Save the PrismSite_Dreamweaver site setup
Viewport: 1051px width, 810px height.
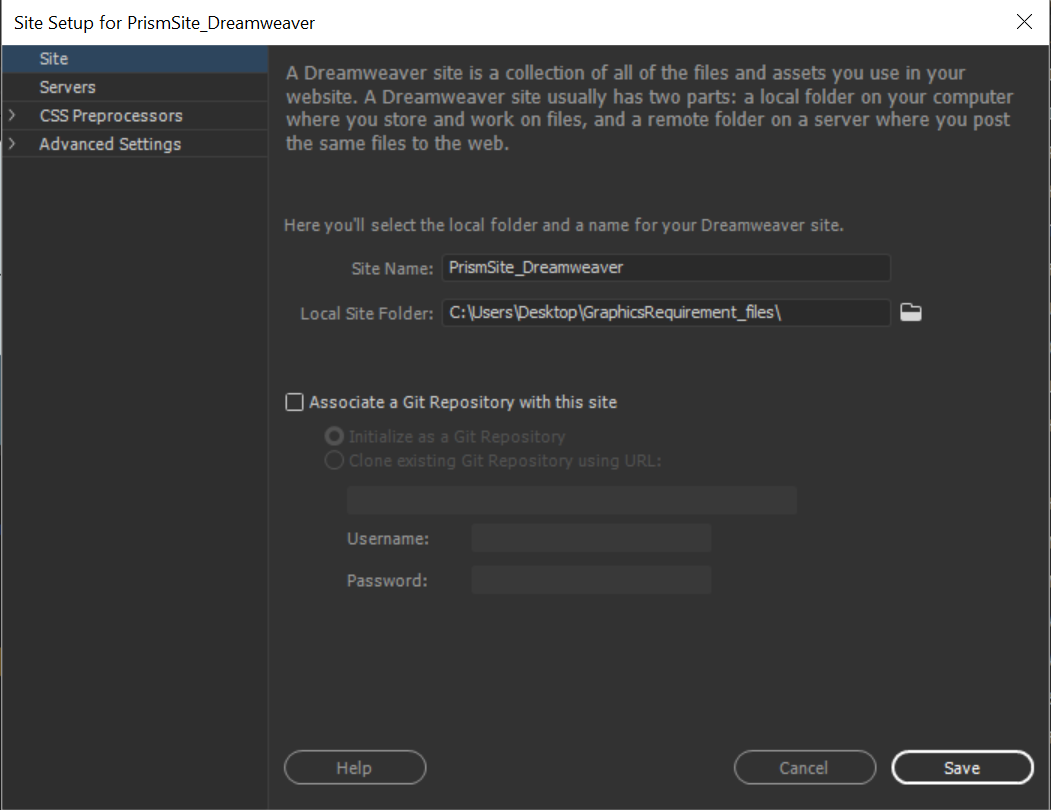tap(961, 767)
